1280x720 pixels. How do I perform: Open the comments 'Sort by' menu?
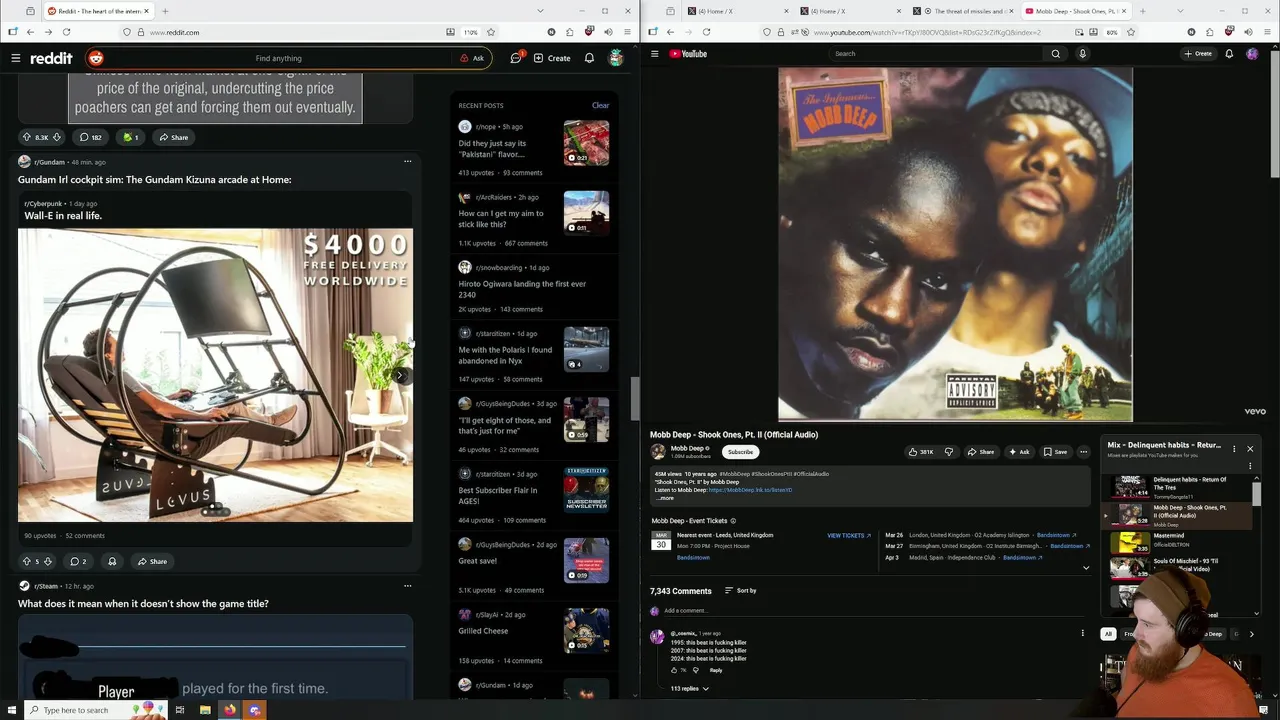coord(740,591)
